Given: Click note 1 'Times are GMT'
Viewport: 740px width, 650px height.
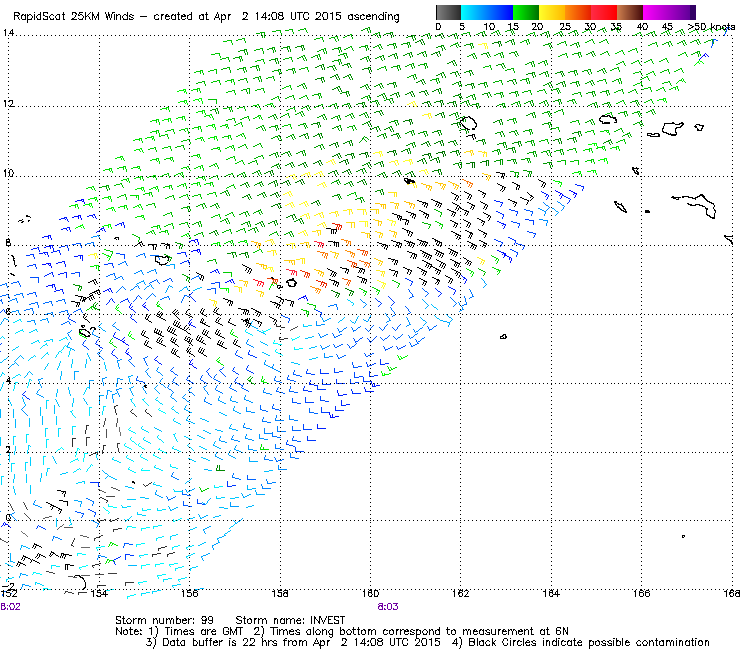Looking at the screenshot, I should click(197, 632).
